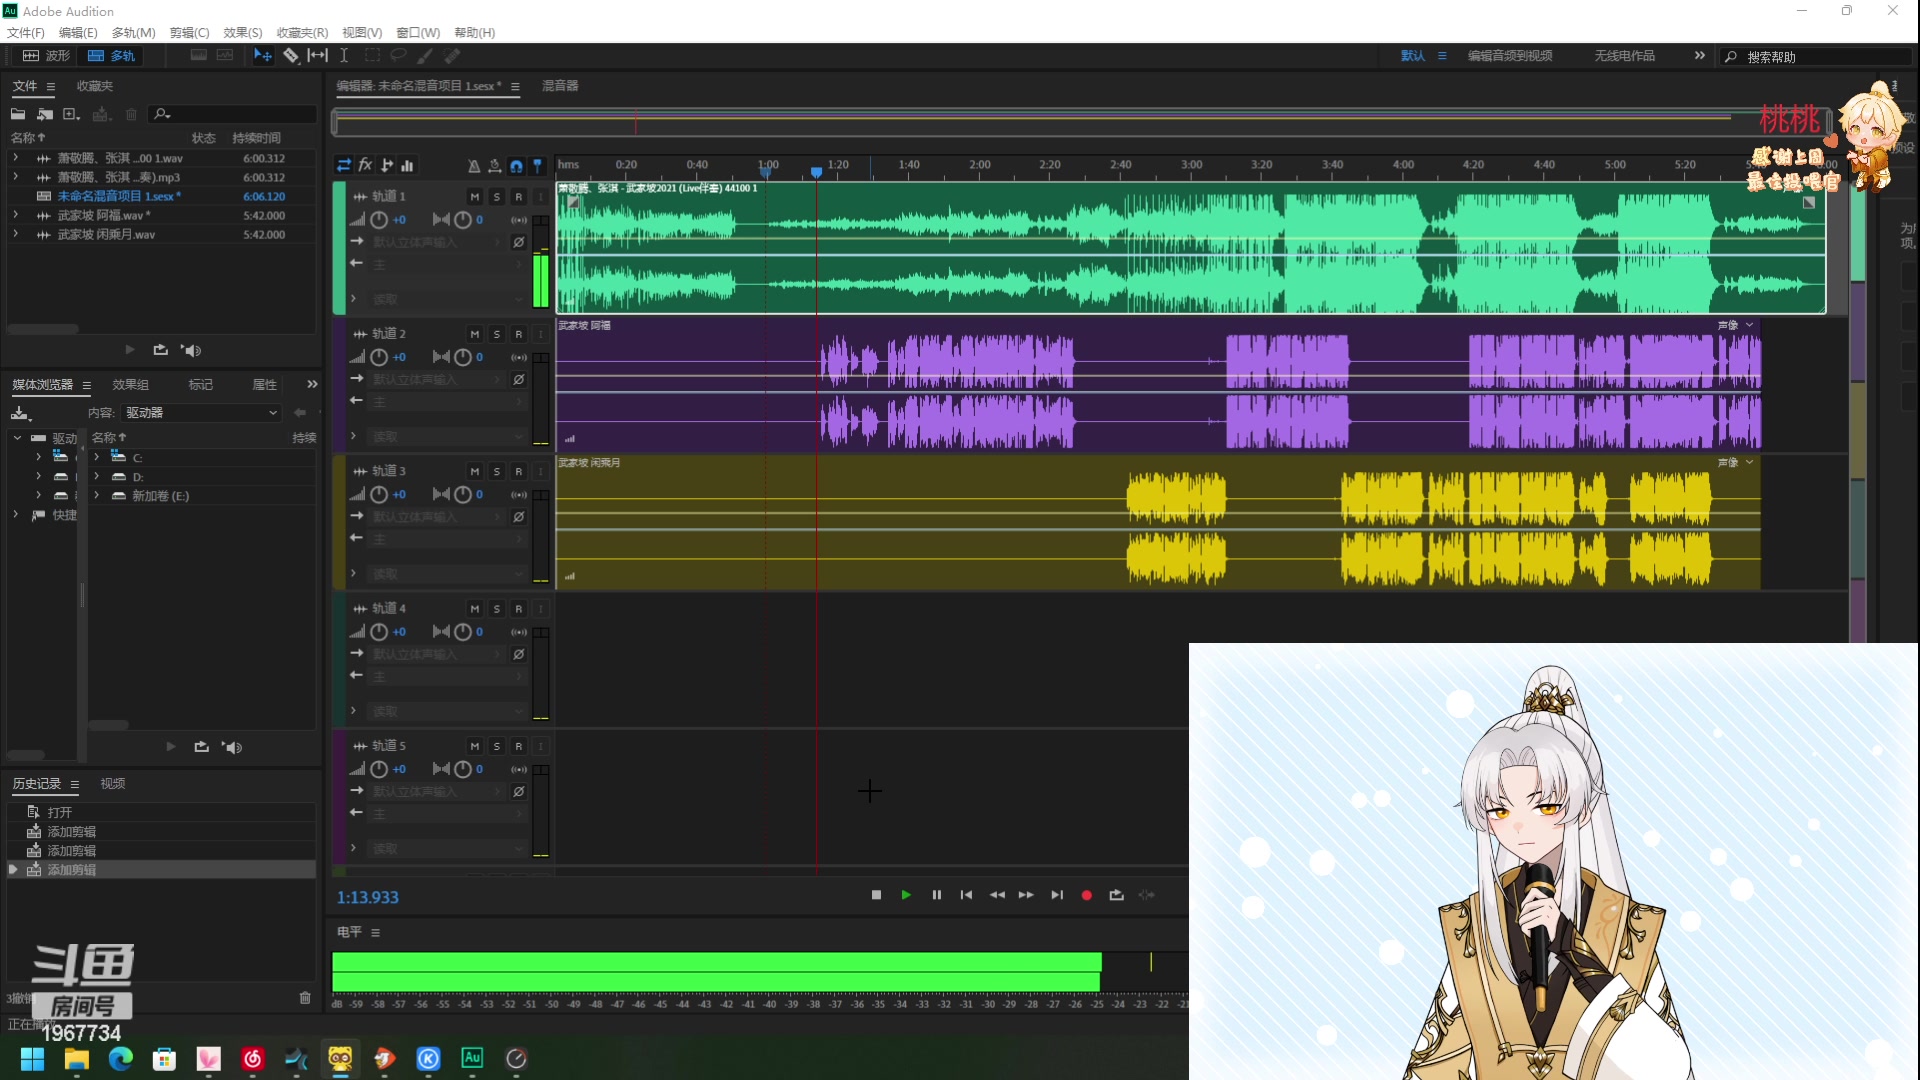Mute track 轨道 5
This screenshot has width=1920, height=1080.
[x=475, y=746]
